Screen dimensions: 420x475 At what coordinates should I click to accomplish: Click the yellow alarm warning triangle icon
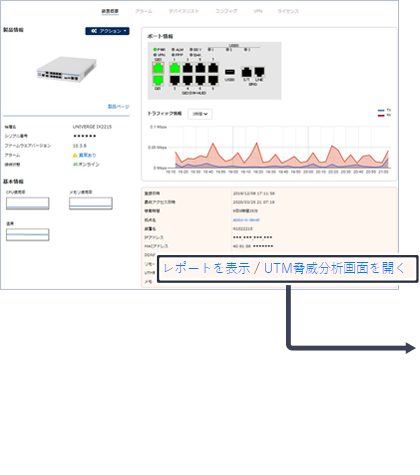[75, 155]
